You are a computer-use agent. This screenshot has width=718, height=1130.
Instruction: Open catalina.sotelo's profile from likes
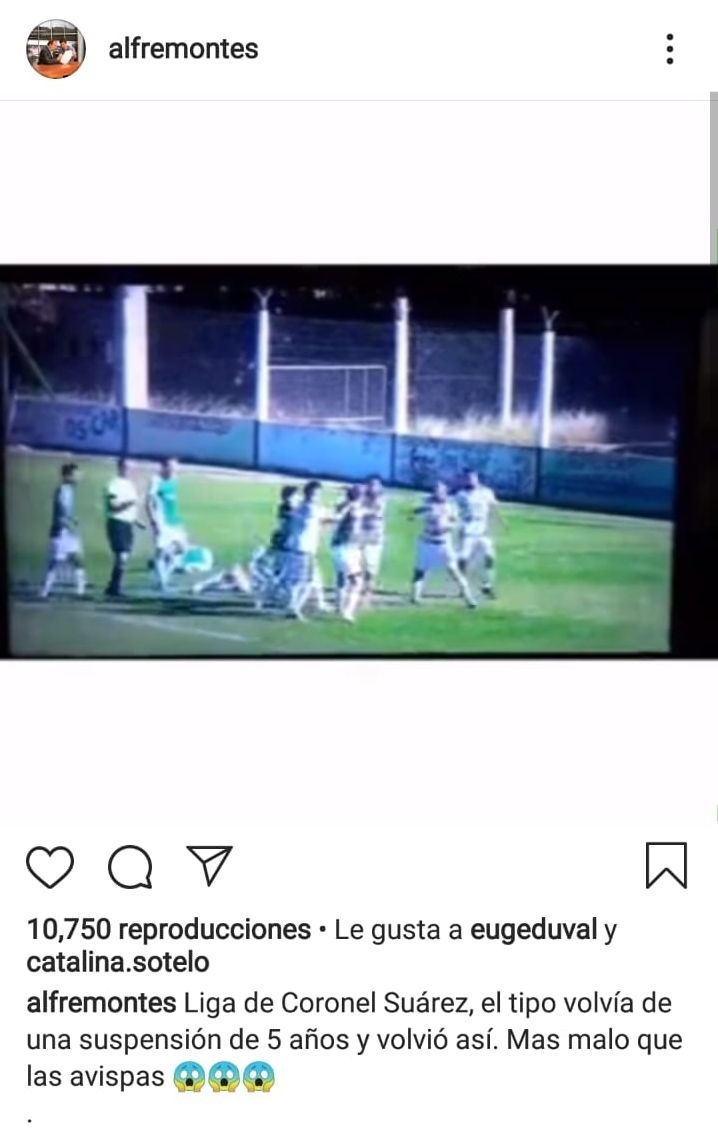tap(118, 962)
